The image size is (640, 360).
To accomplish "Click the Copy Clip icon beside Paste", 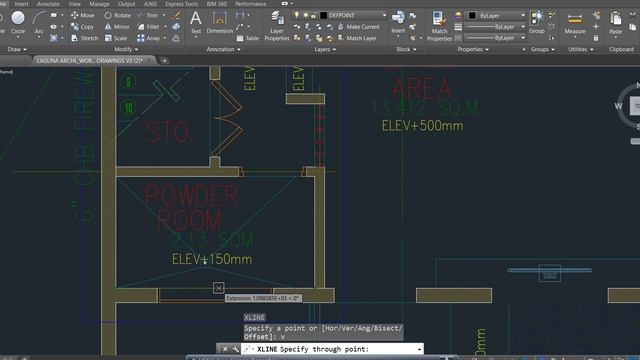I will click(633, 27).
